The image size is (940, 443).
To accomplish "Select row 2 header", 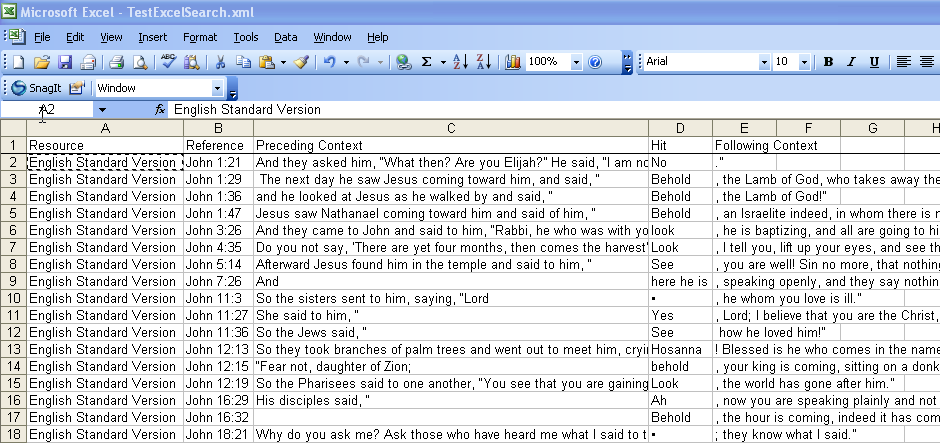I will point(13,162).
